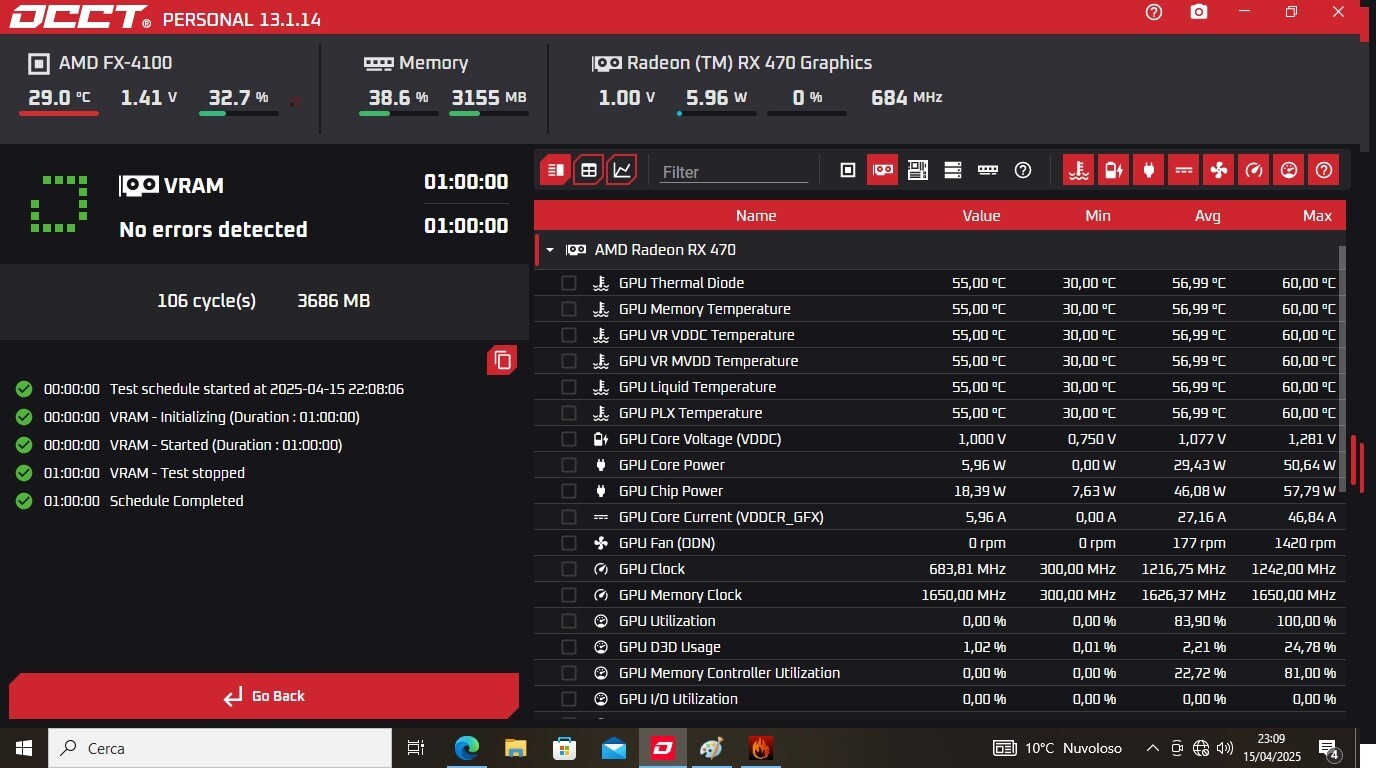The height and width of the screenshot is (768, 1376).
Task: Click the CPU usage 32.7 % progress bar
Action: coord(238,113)
